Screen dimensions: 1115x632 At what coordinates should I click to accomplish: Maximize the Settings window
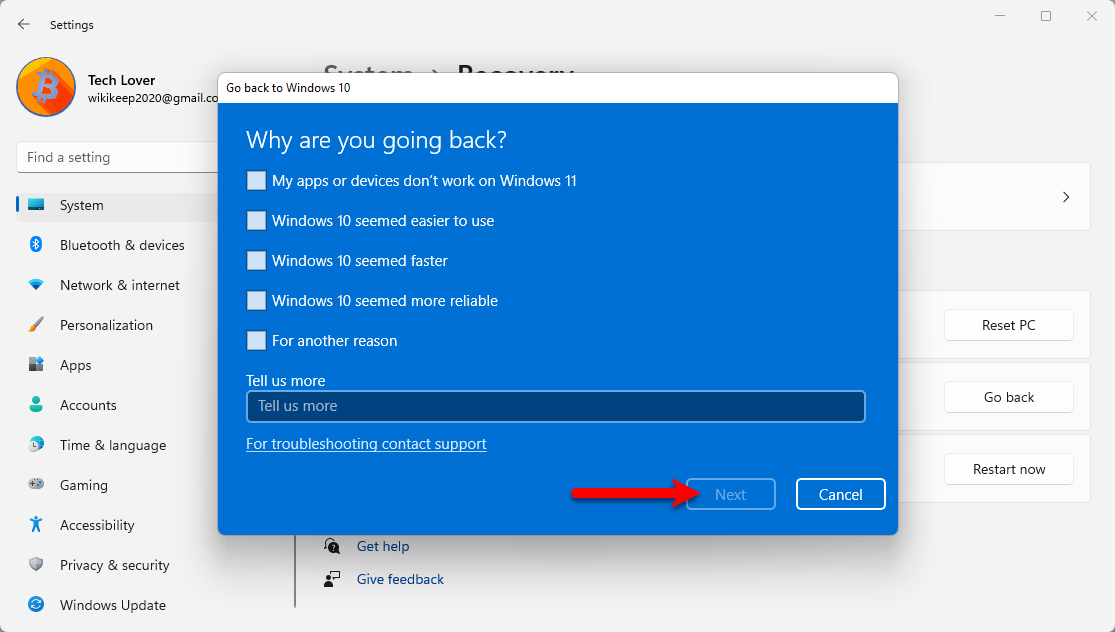point(1046,16)
